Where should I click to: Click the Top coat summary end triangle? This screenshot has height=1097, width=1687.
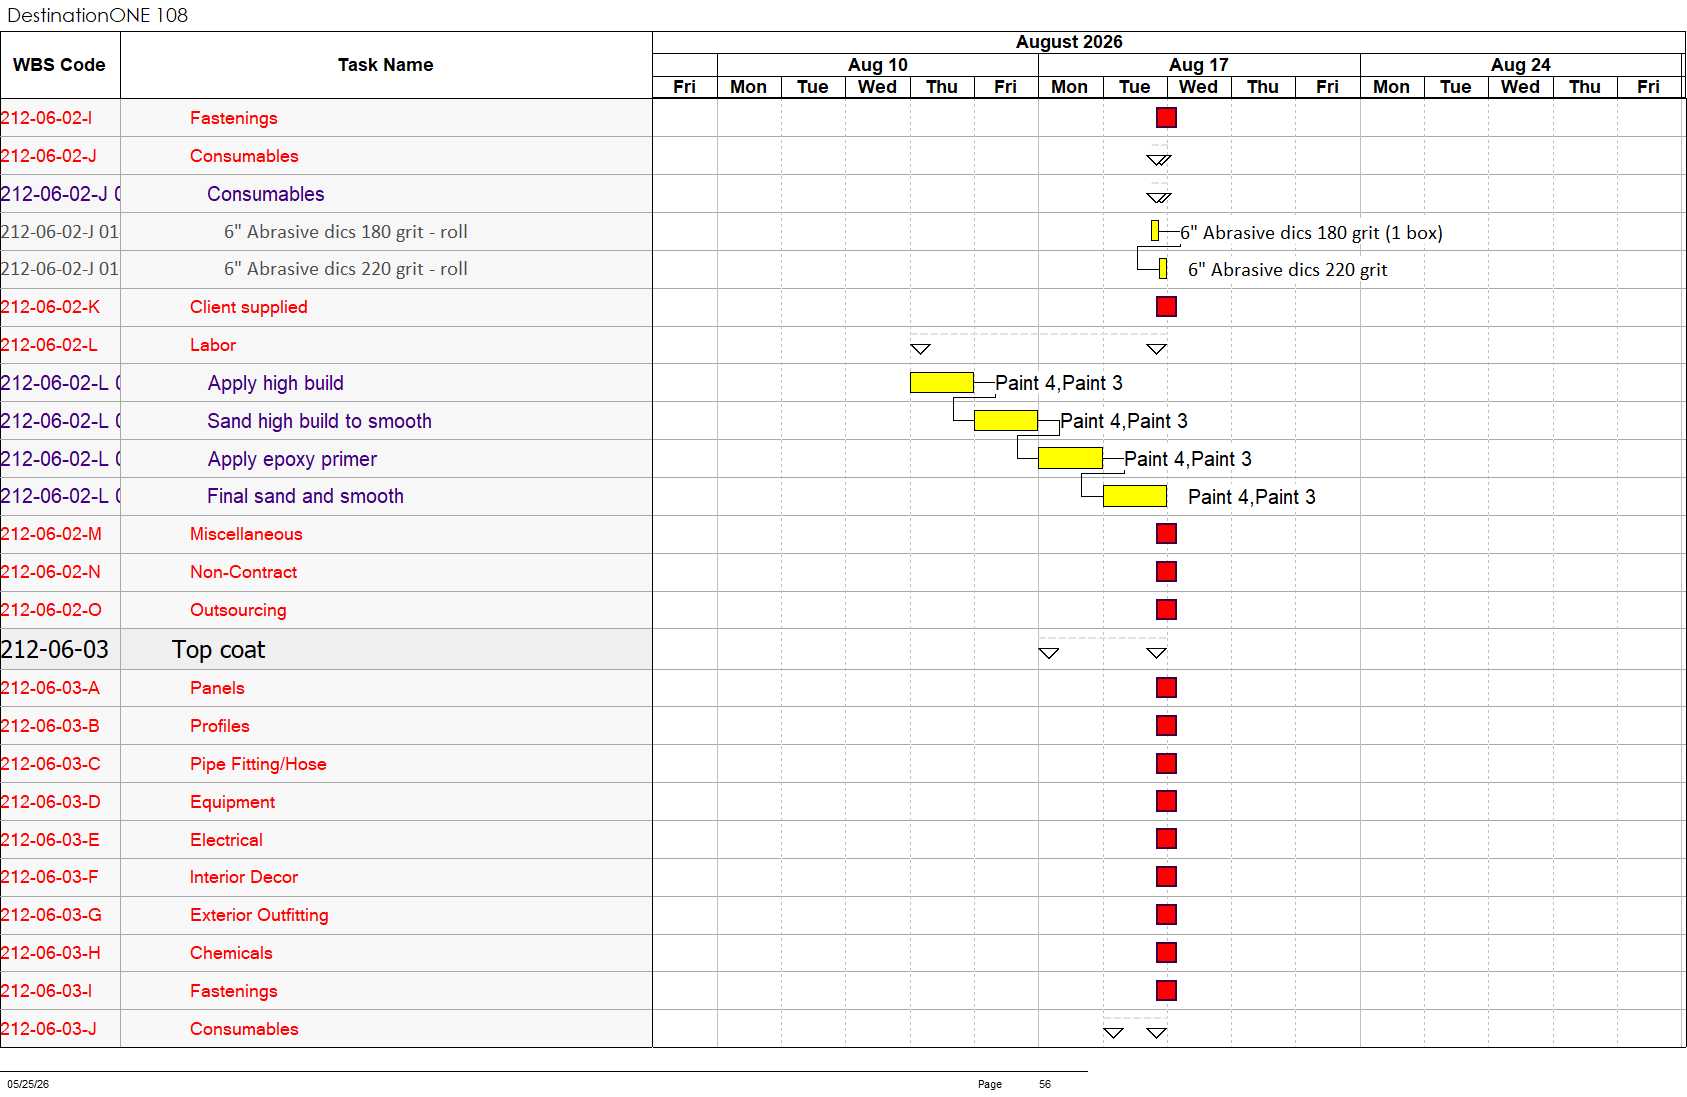click(x=1156, y=653)
